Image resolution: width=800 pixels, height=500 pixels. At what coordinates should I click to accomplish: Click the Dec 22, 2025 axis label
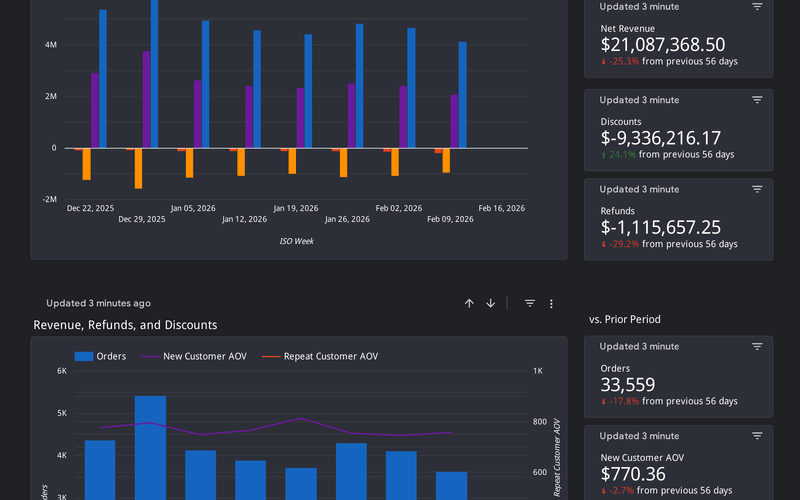click(91, 208)
